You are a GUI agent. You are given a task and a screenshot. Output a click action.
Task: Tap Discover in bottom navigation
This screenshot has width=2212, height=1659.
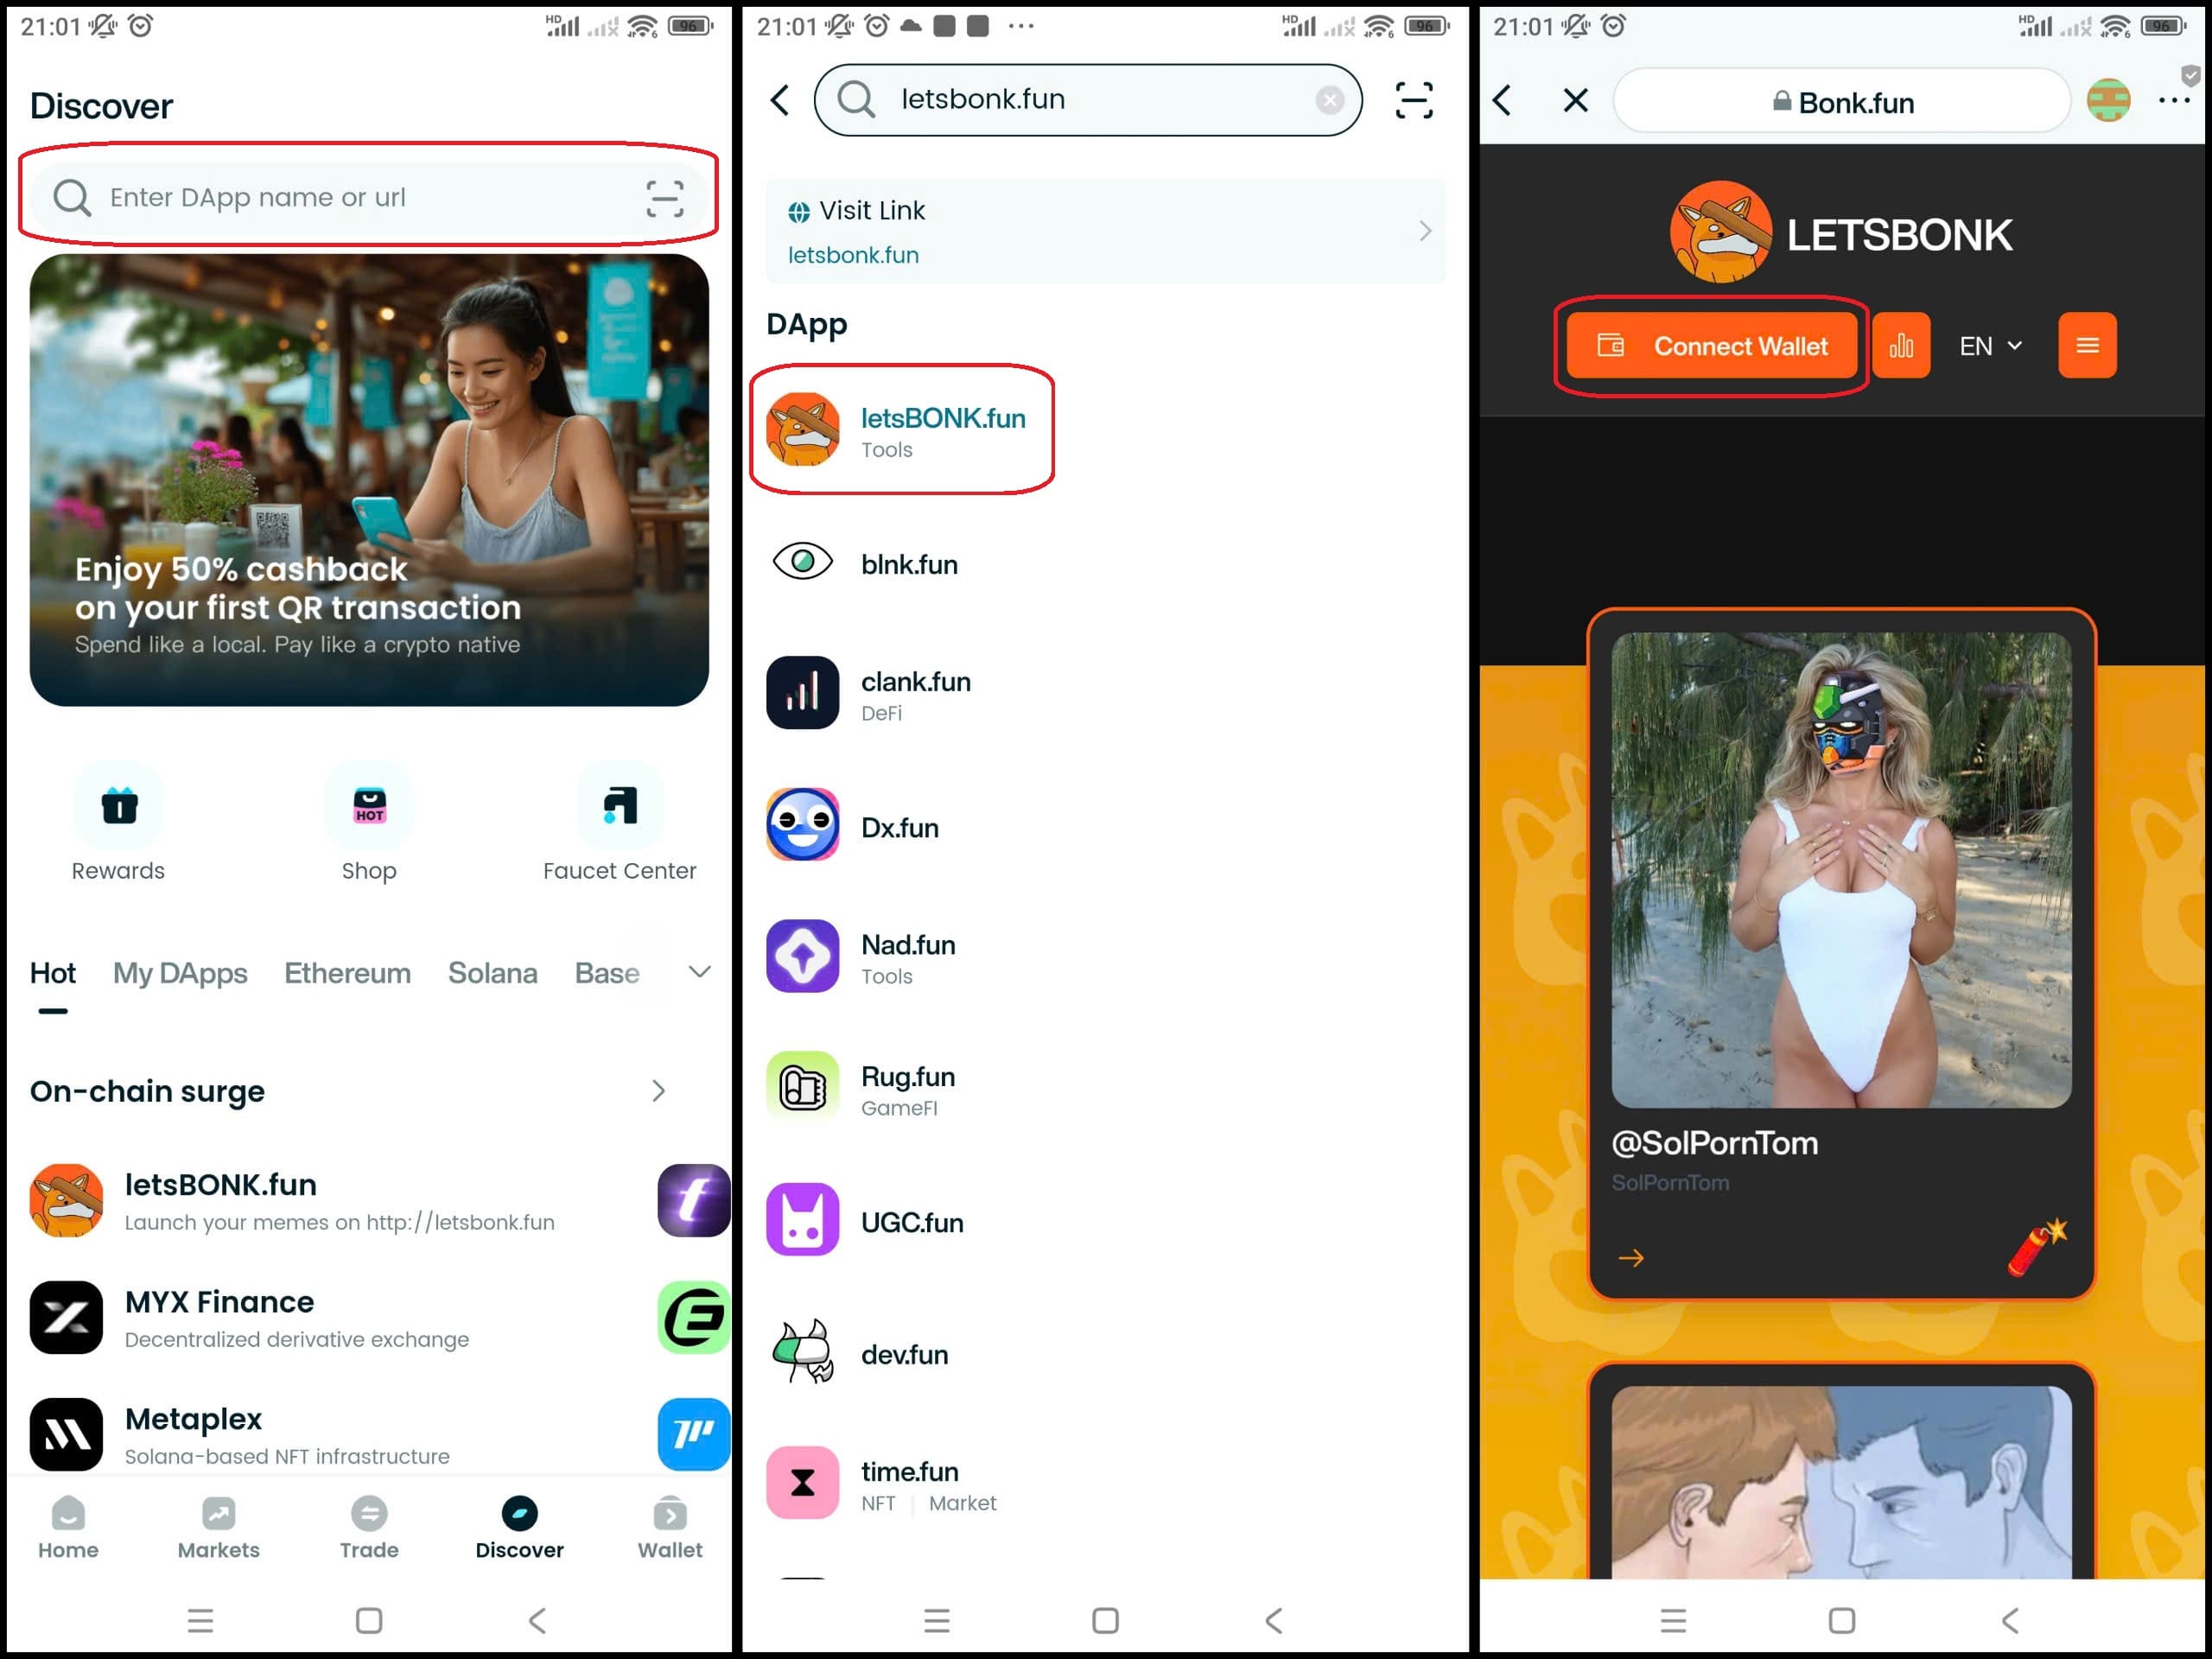click(519, 1528)
